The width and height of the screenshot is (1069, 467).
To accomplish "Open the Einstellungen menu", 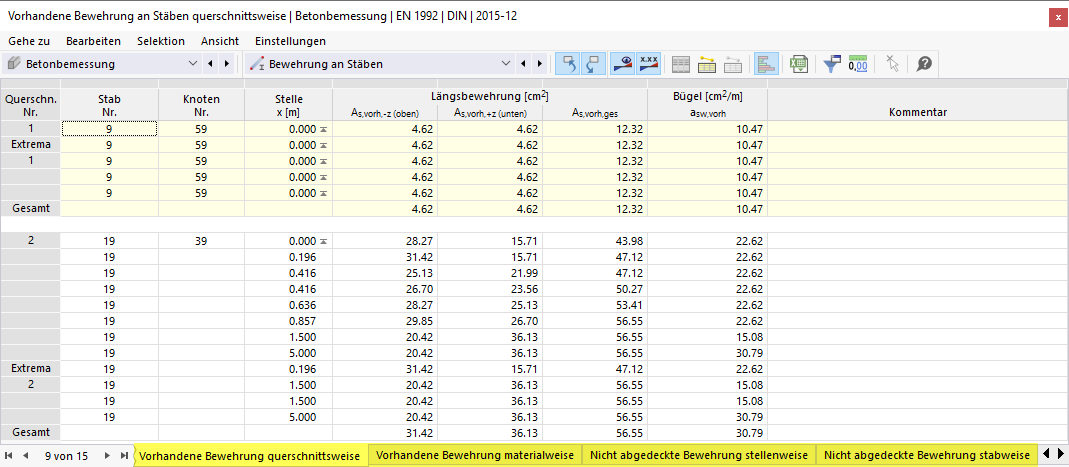I will 290,41.
